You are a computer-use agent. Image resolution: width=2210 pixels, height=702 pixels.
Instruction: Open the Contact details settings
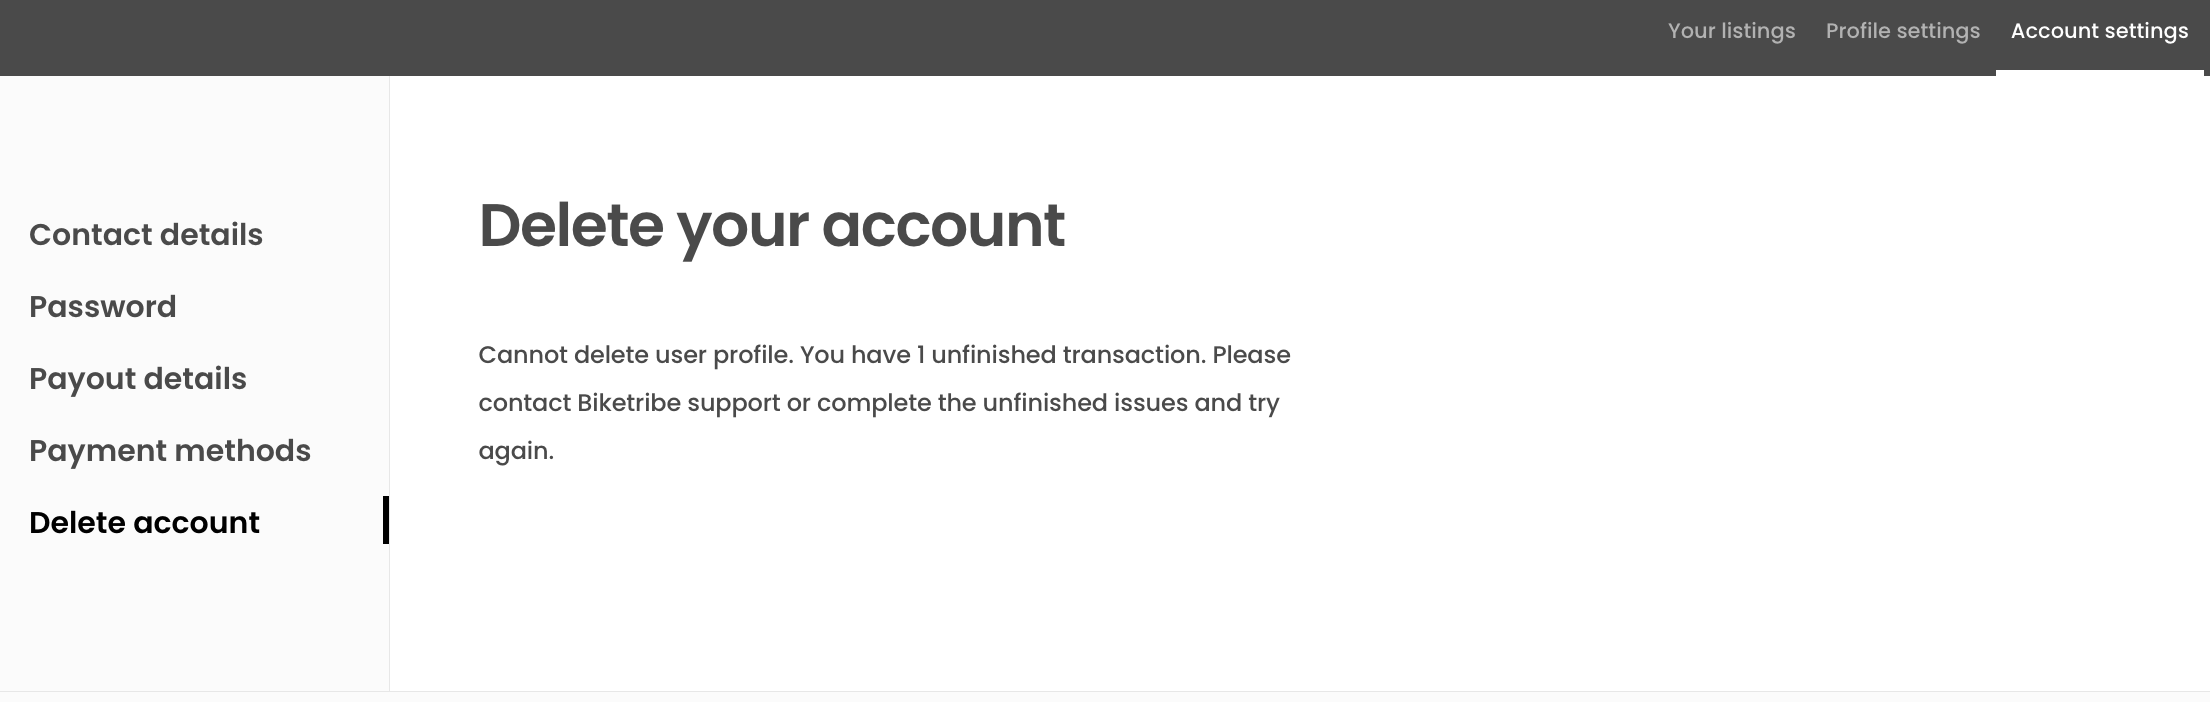click(146, 234)
